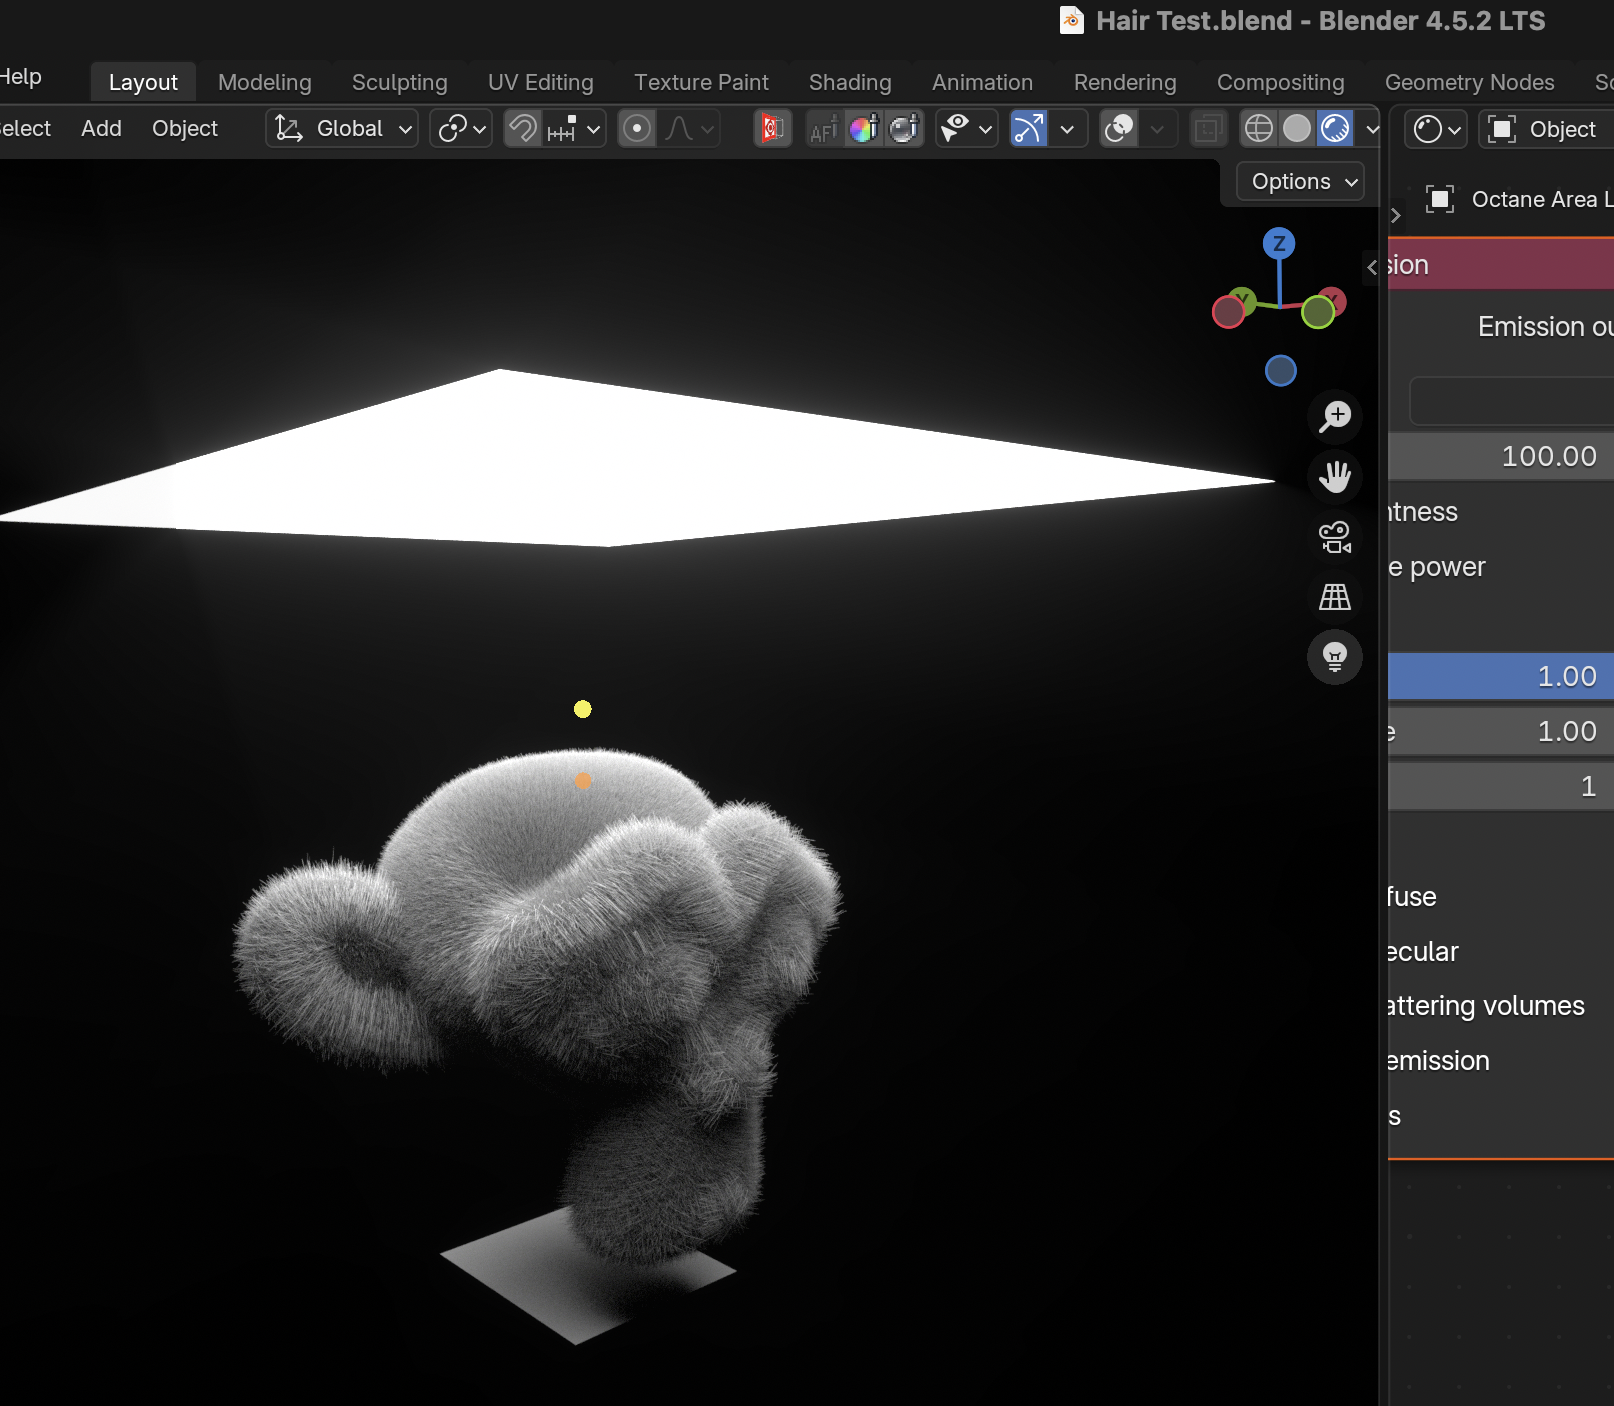Toggle snapping magnet icon
1614x1406 pixels.
523,129
